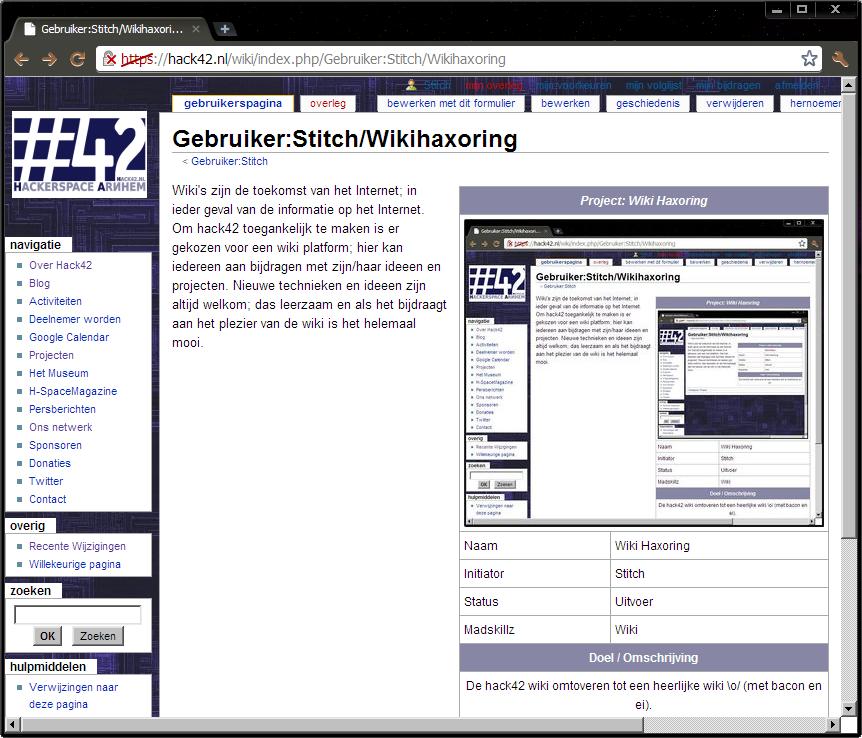Click the Wiki Haxoring project screenshot thumbnail
This screenshot has width=862, height=738.
pyautogui.click(x=644, y=372)
